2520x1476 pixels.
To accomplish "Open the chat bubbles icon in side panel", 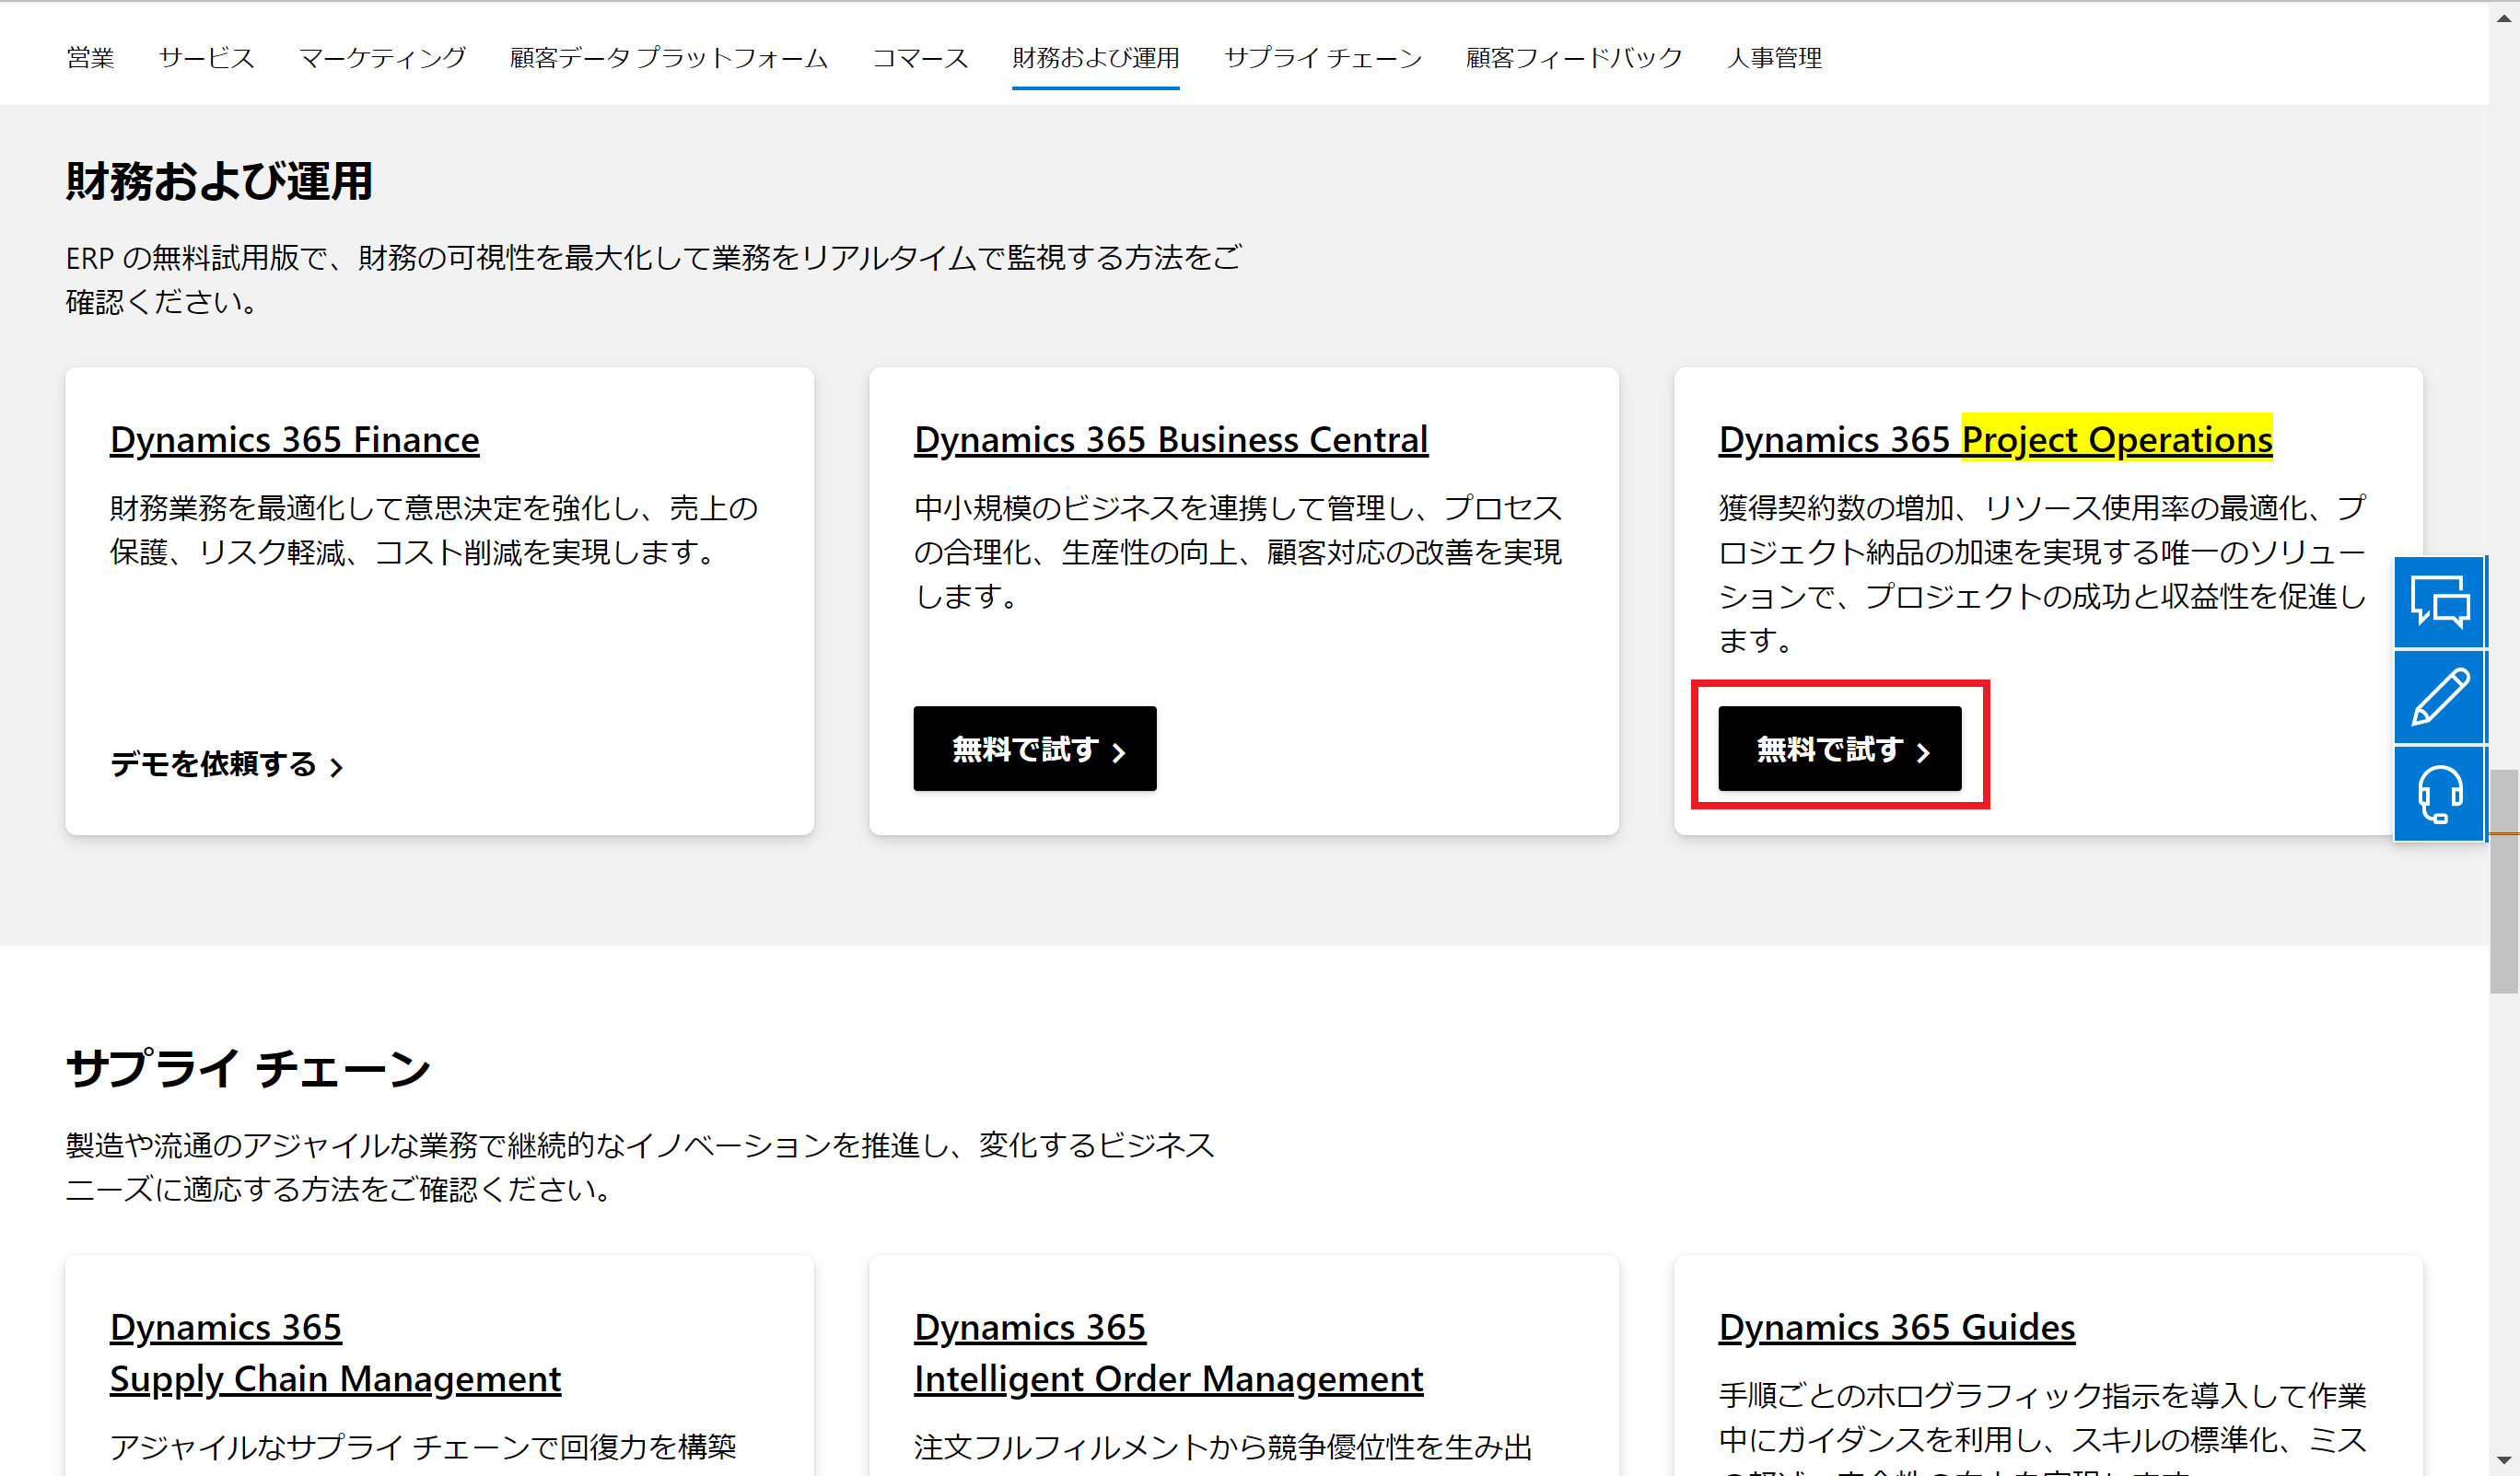I will click(x=2439, y=602).
